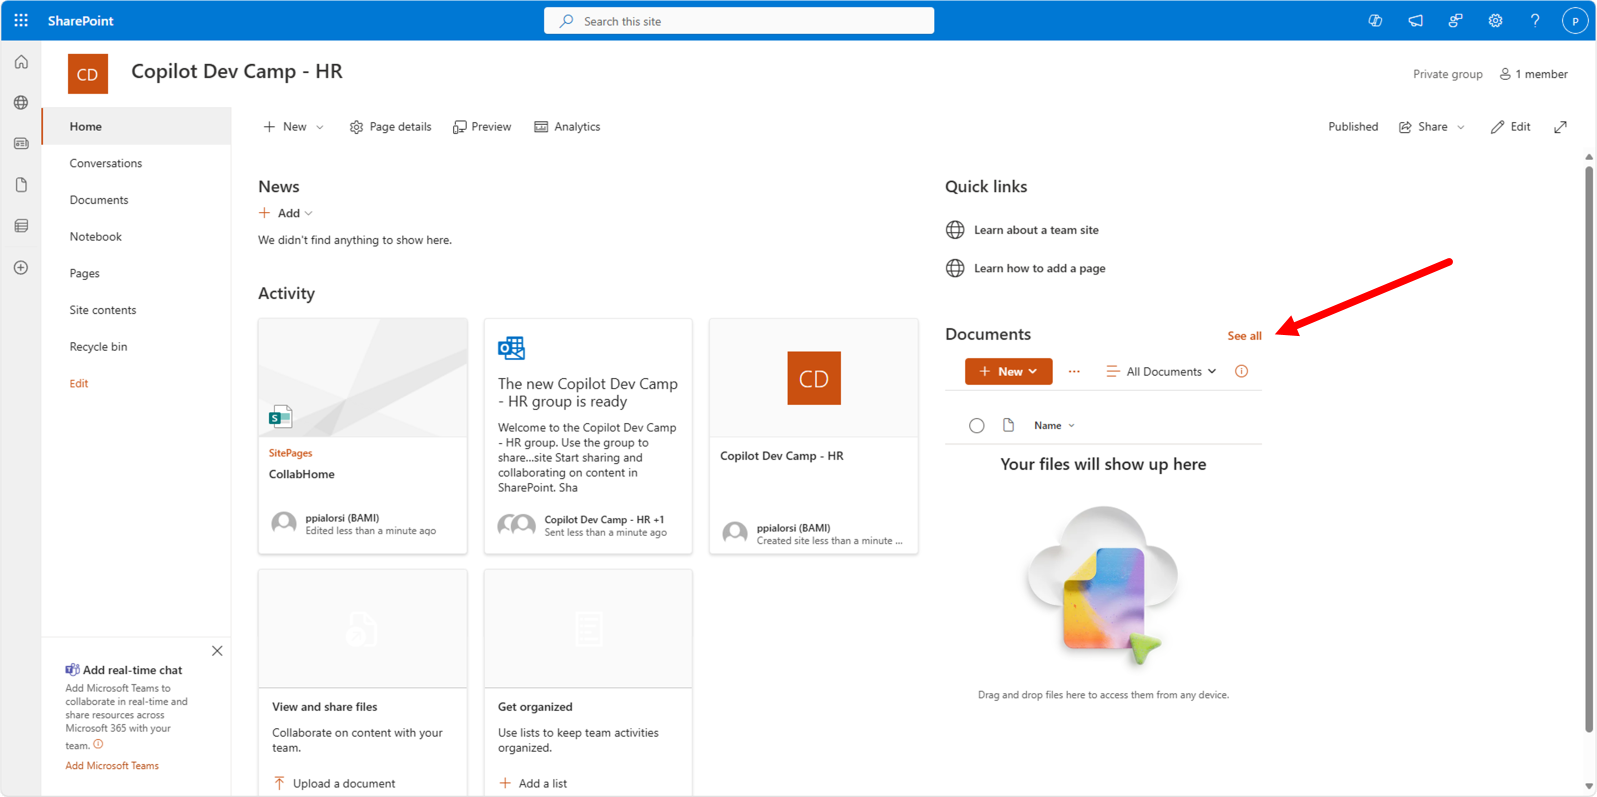Open the orange New button in Documents

click(x=1008, y=371)
